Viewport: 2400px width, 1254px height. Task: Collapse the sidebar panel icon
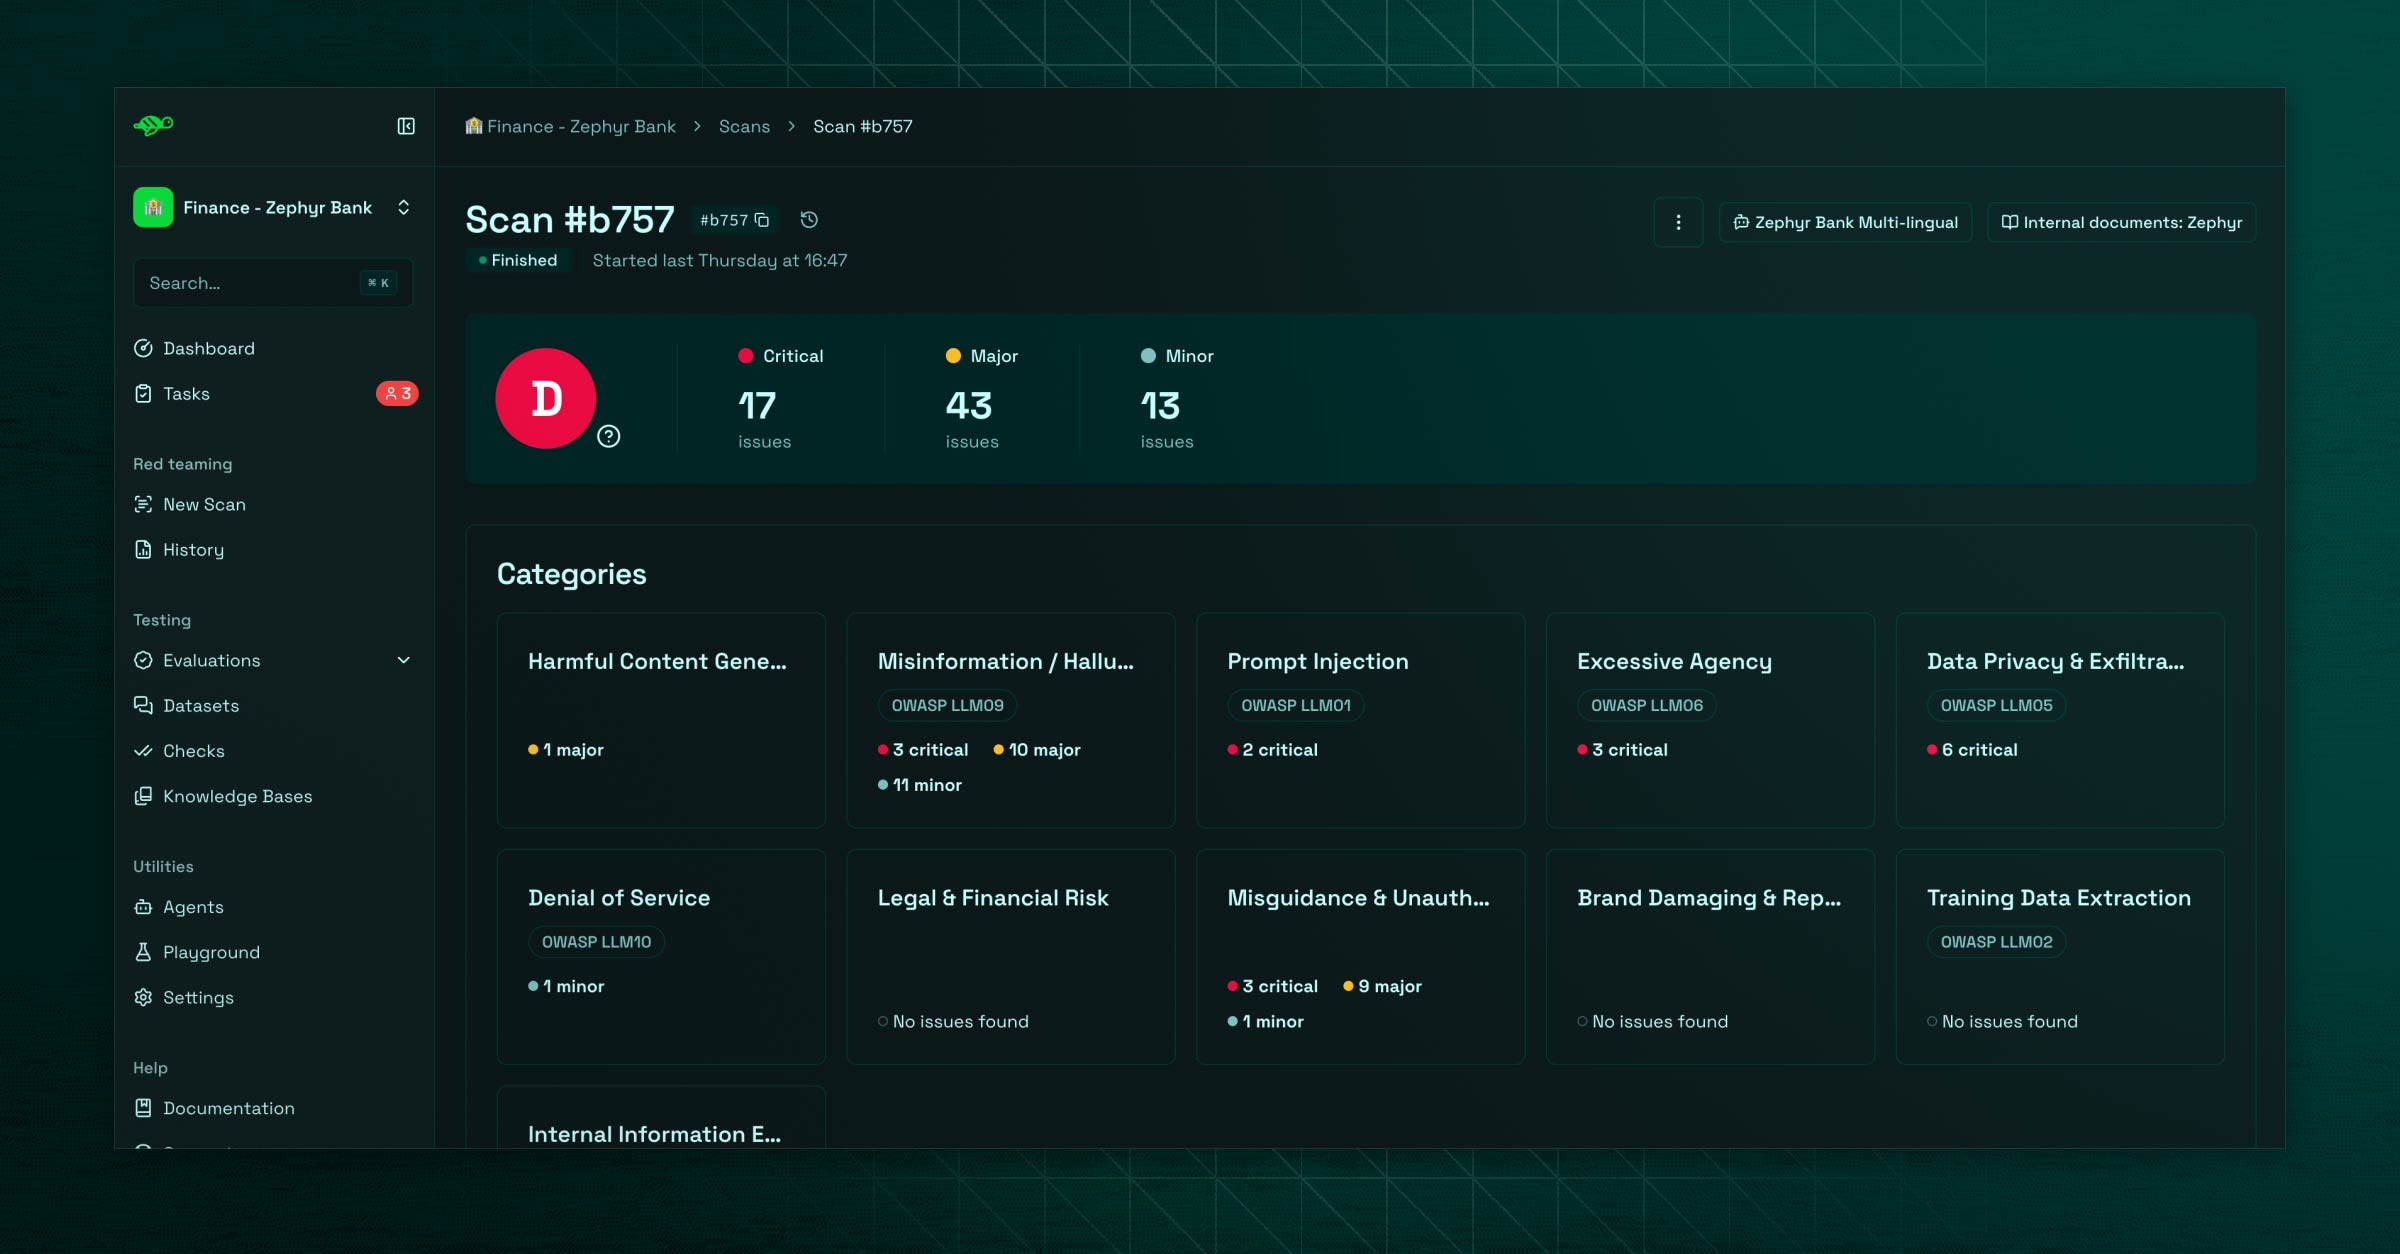pos(406,126)
